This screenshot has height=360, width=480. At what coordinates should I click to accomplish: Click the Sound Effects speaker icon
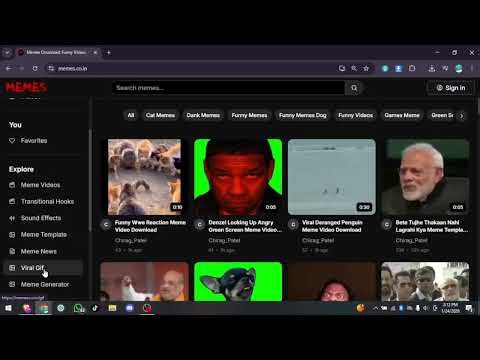[12, 218]
